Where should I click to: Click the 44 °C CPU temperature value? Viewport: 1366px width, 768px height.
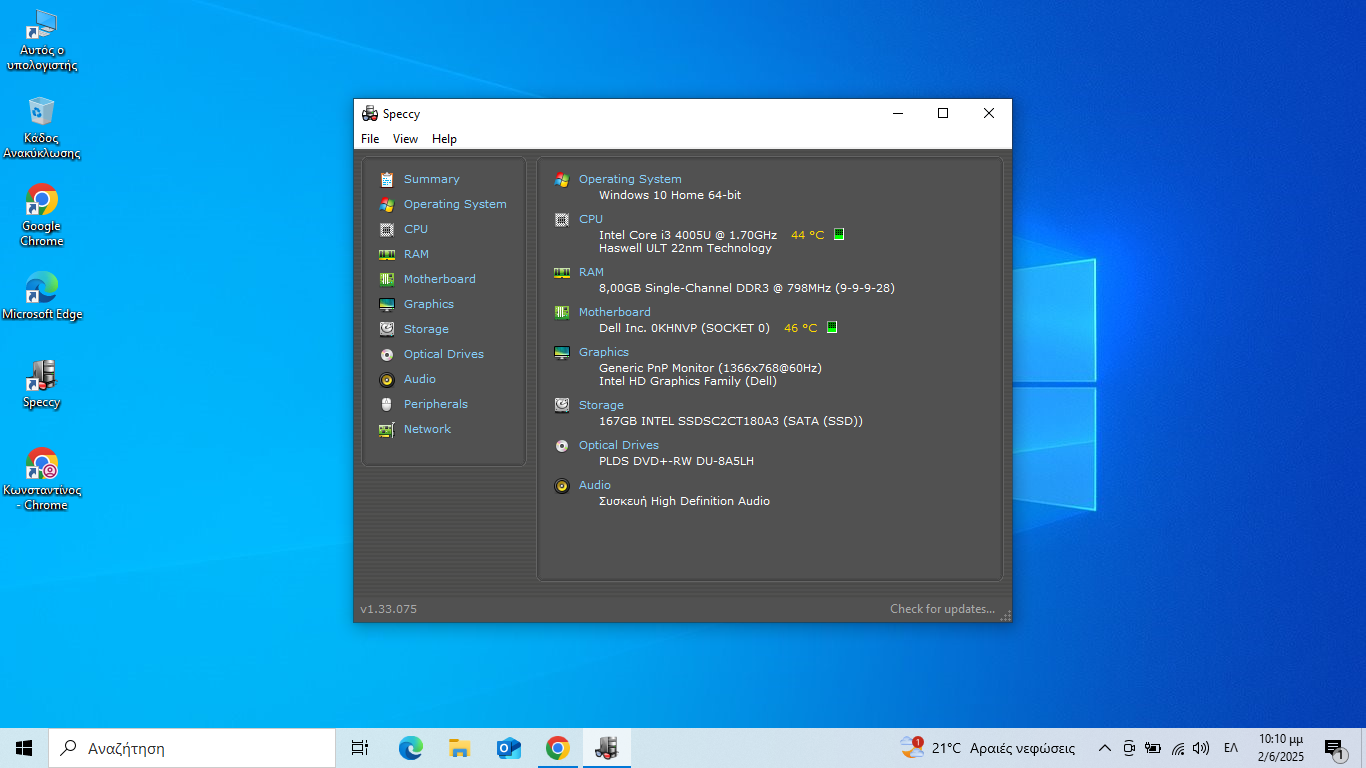807,235
